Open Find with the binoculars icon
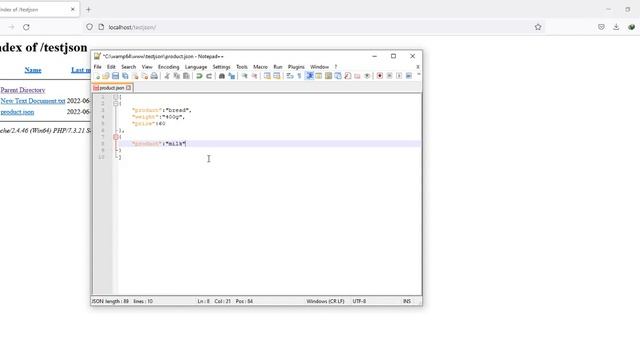This screenshot has width=640, height=360. (222, 76)
